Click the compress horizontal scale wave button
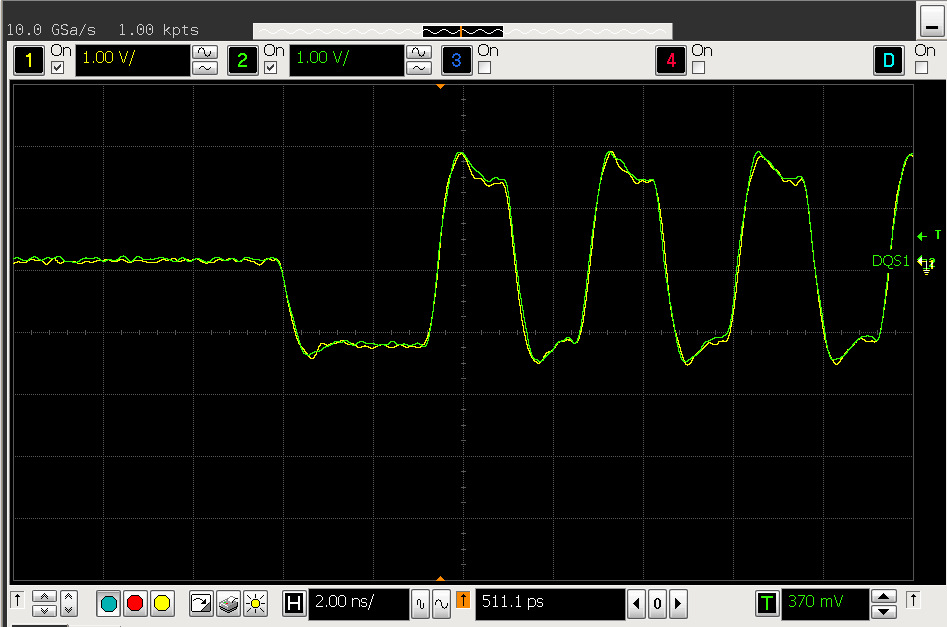 [420, 604]
